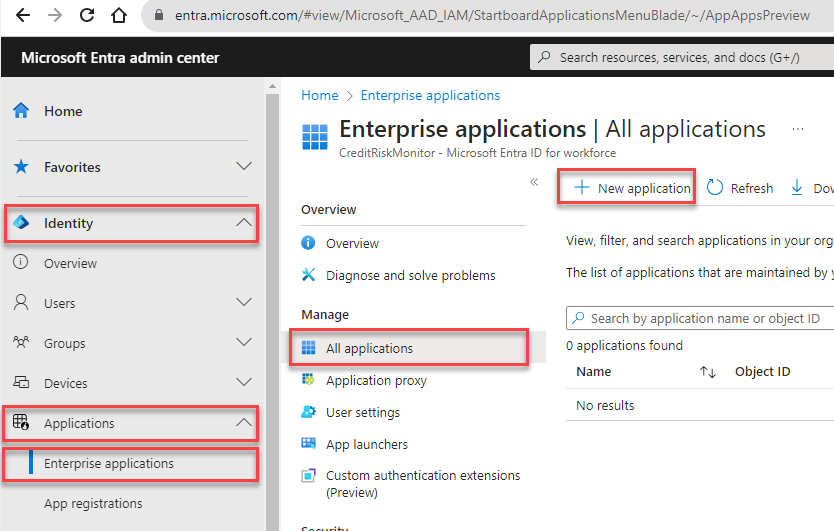Open Overview under Identity in sidebar
The image size is (834, 531).
tap(71, 263)
